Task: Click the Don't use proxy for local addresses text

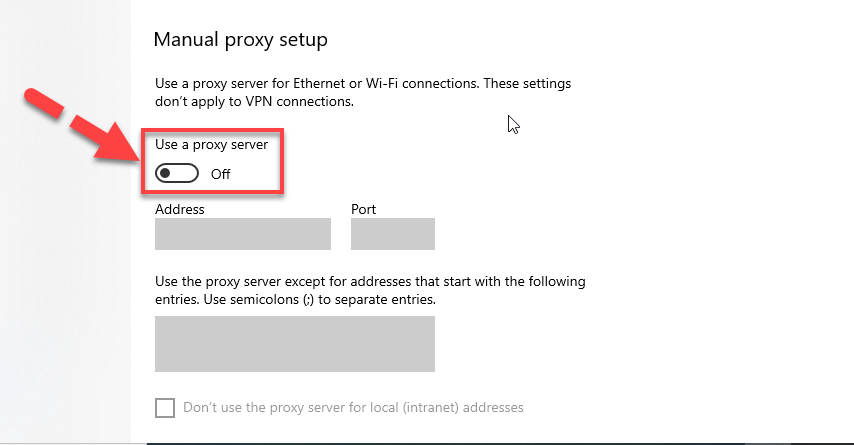Action: (353, 407)
